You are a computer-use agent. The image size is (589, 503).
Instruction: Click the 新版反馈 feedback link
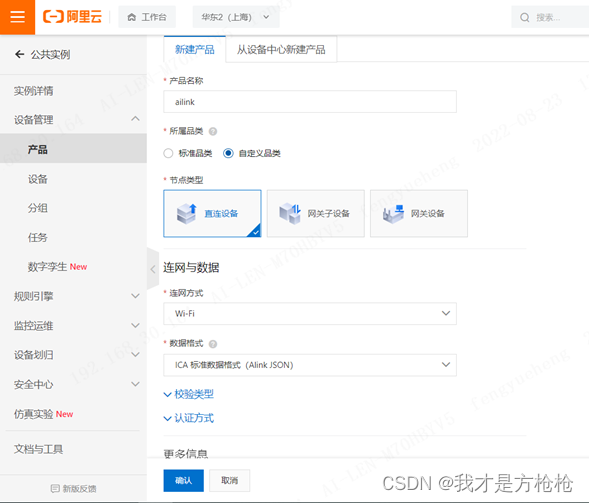pyautogui.click(x=73, y=488)
